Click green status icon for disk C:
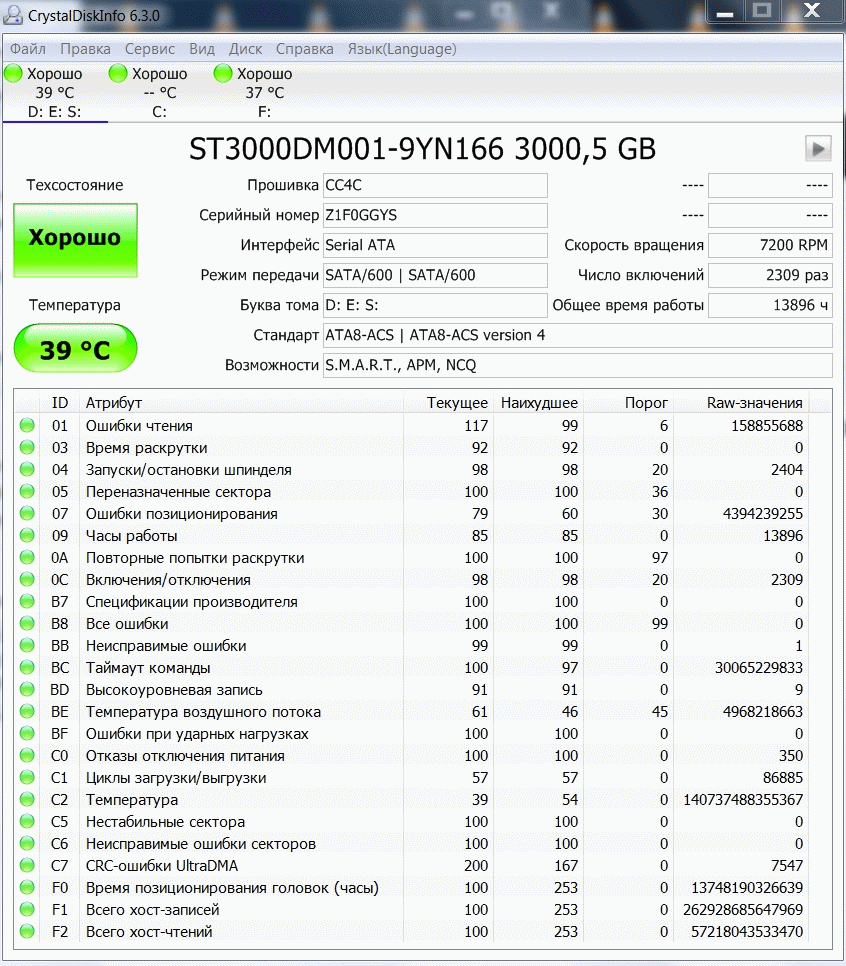 click(118, 74)
